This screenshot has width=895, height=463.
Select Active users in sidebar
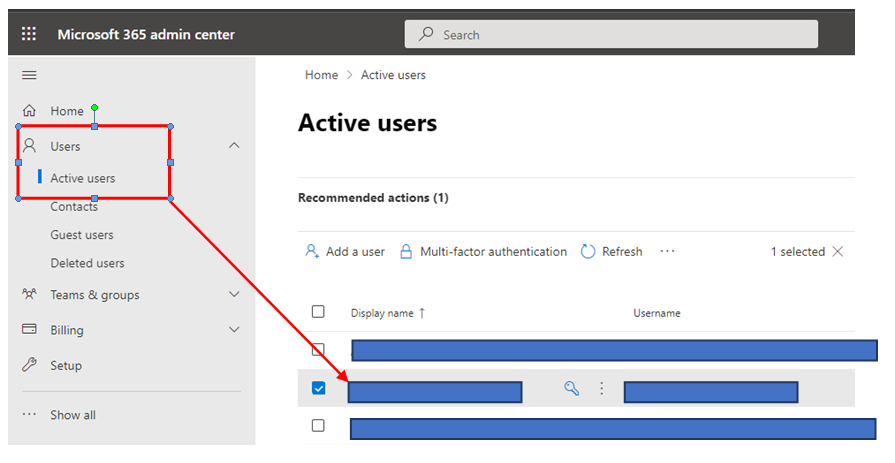click(83, 178)
